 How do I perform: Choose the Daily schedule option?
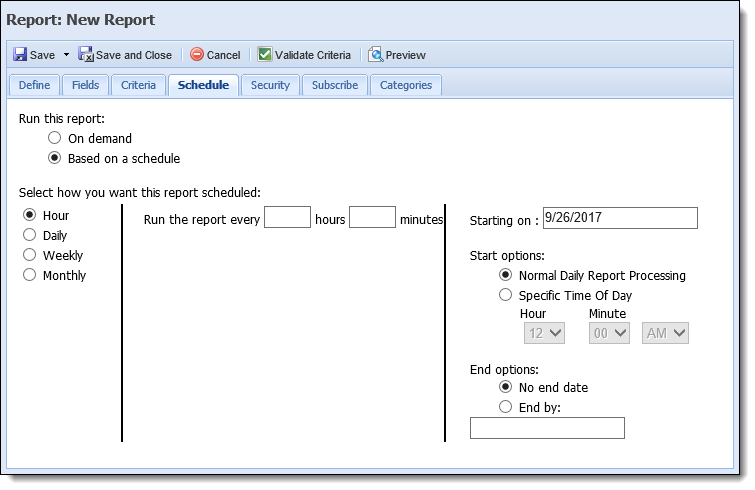29,234
